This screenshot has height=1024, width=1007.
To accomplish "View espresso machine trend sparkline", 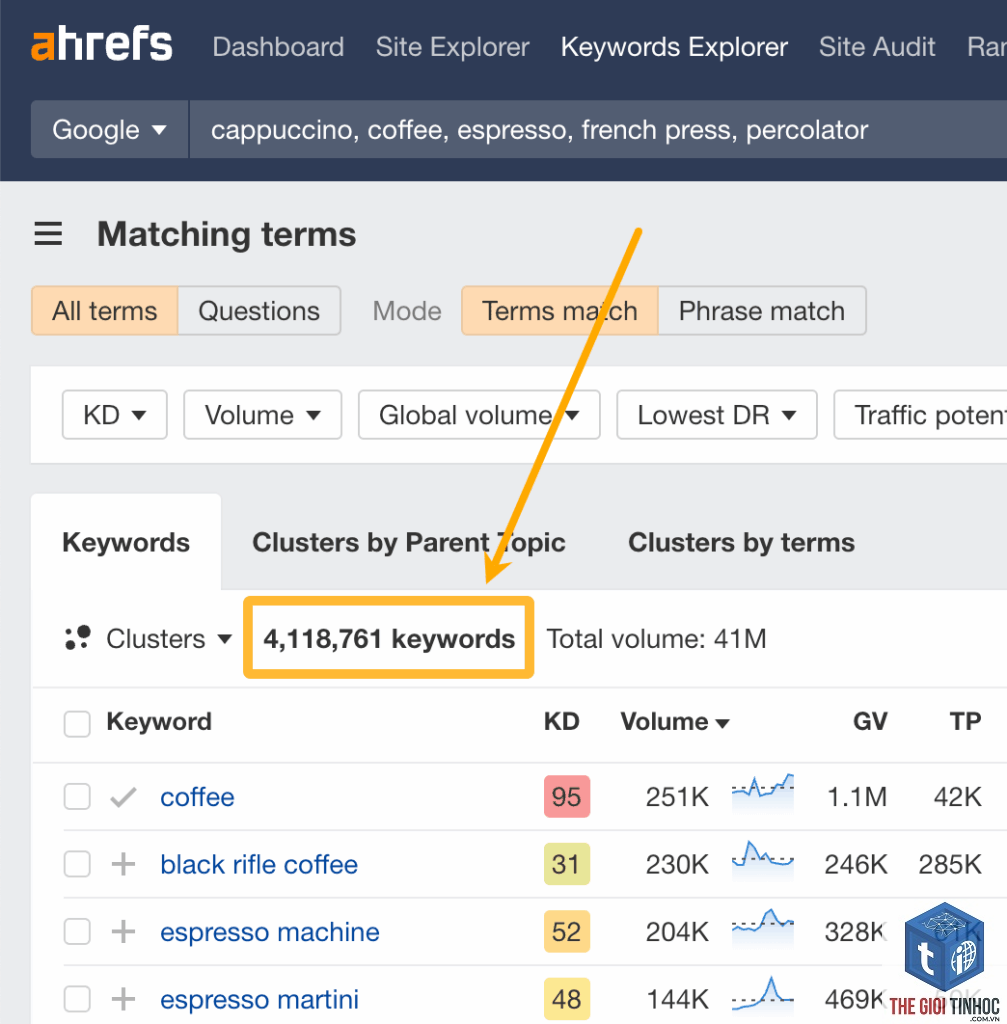I will [763, 927].
